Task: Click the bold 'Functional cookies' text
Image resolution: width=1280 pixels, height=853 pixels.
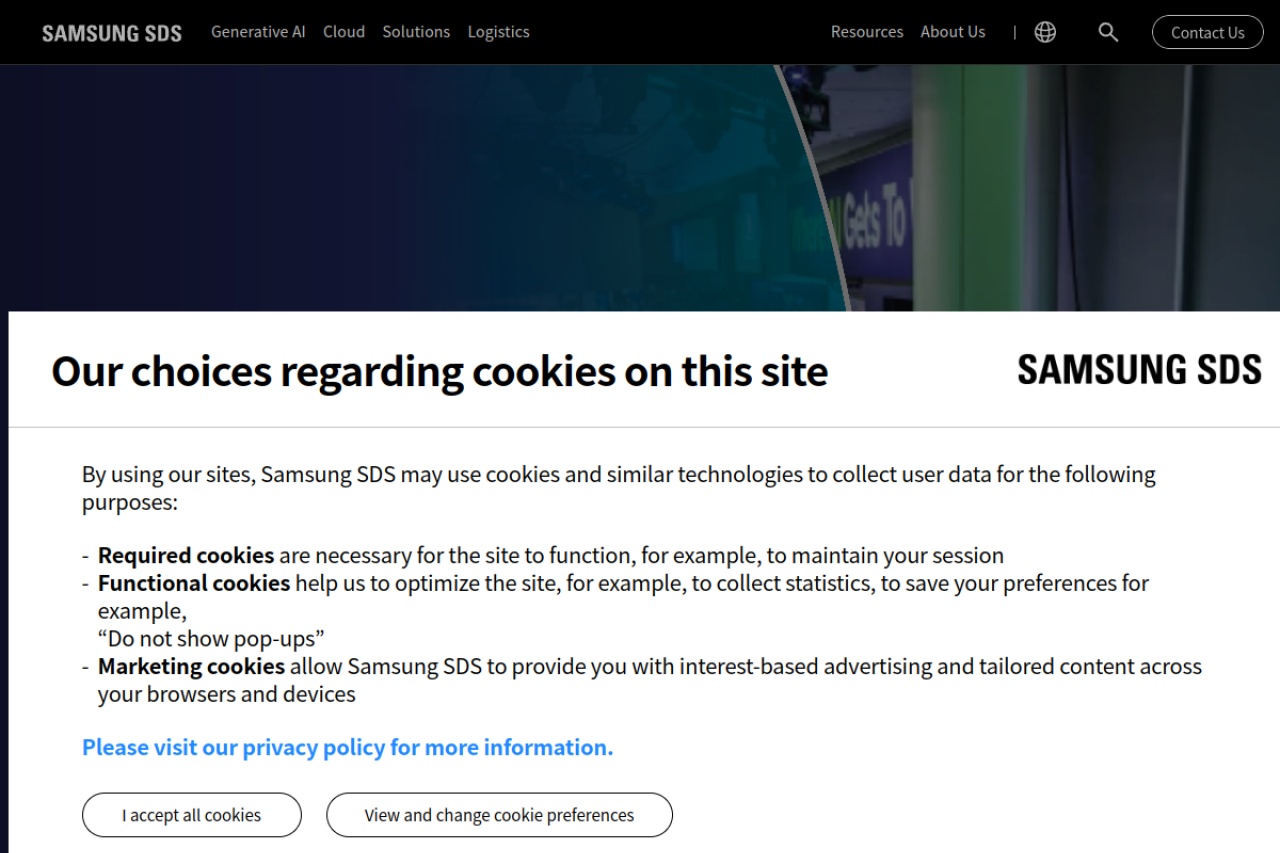Action: click(194, 583)
